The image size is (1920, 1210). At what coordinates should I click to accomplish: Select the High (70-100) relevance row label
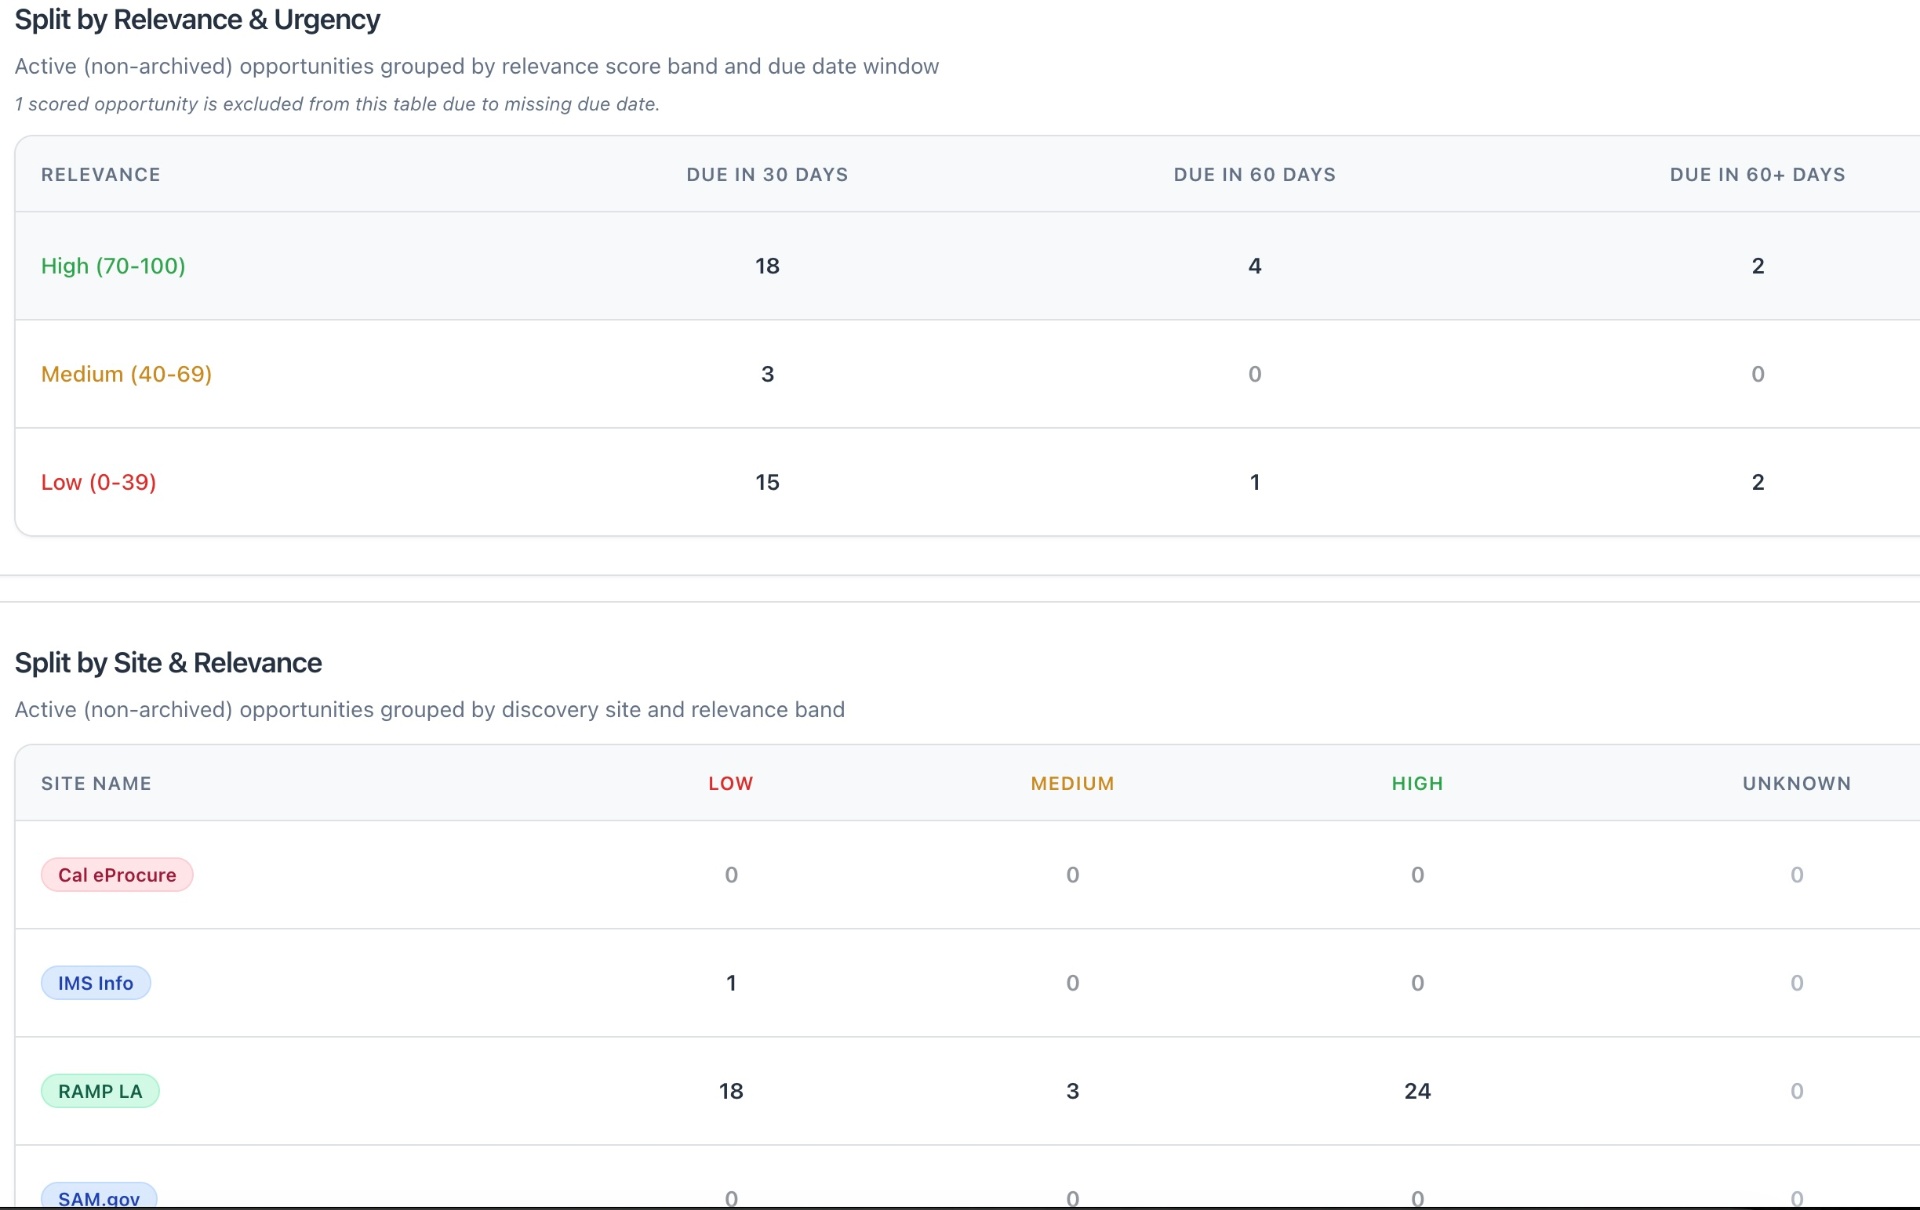coord(113,266)
